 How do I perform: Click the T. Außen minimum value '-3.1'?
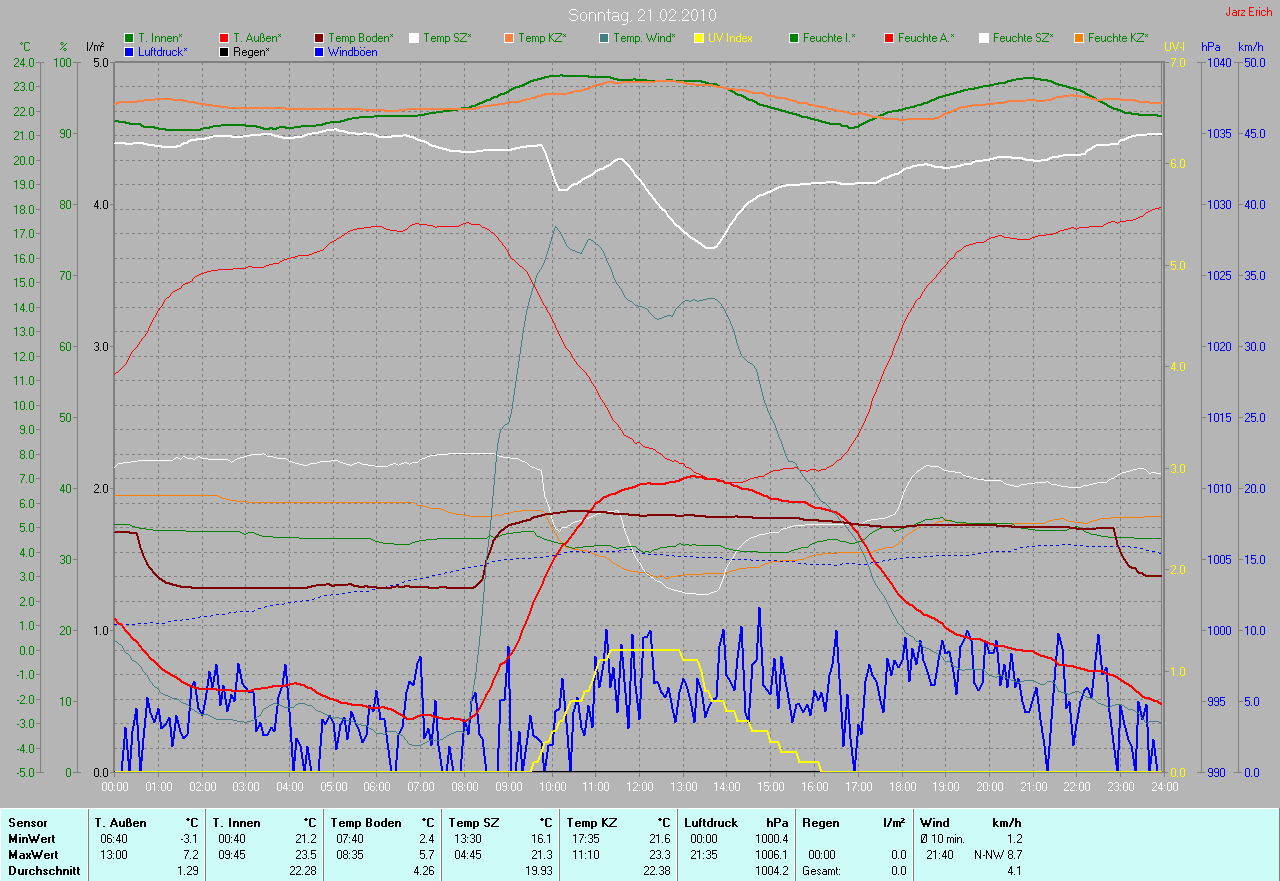coord(189,839)
